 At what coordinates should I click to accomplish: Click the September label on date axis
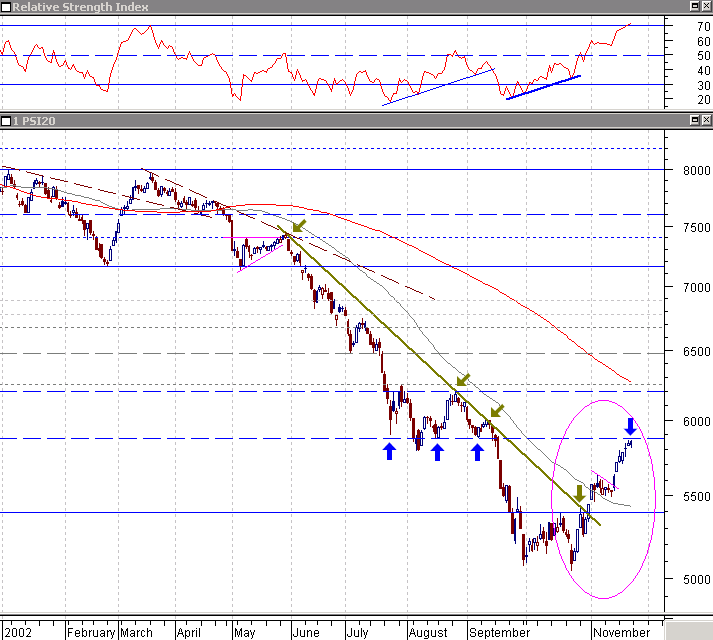pyautogui.click(x=499, y=633)
